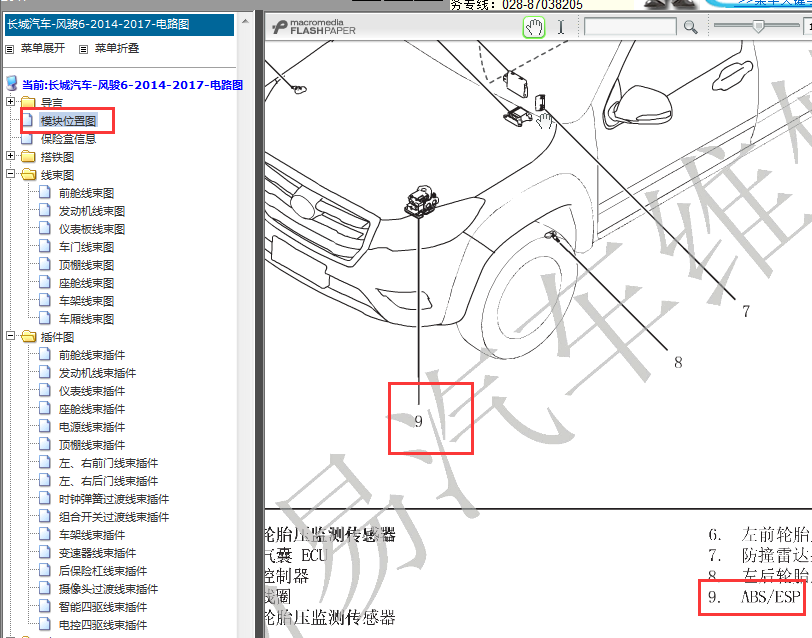This screenshot has width=812, height=638.
Task: Open 车厢线束图 page
Action: pos(86,319)
